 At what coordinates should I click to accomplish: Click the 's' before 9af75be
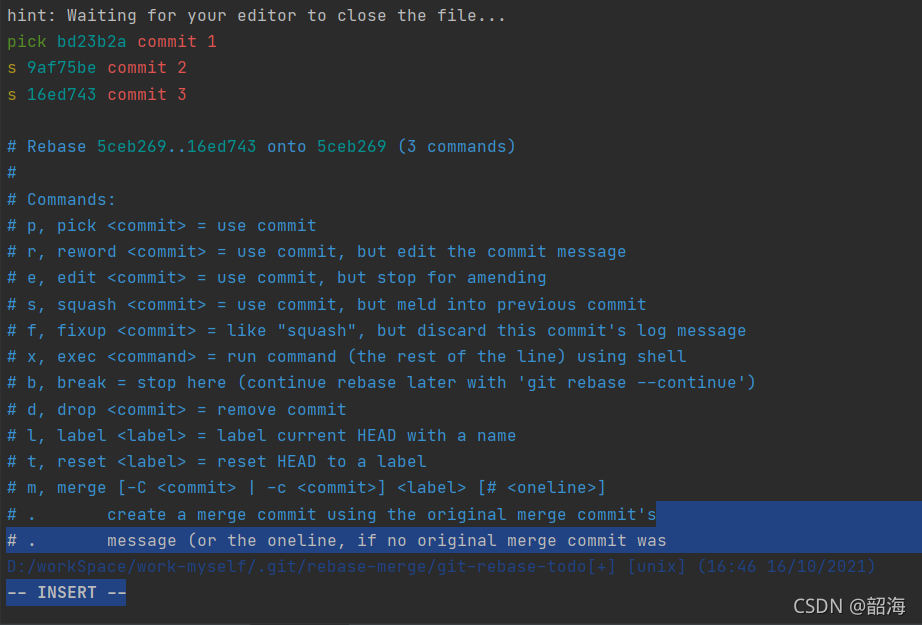[12, 68]
